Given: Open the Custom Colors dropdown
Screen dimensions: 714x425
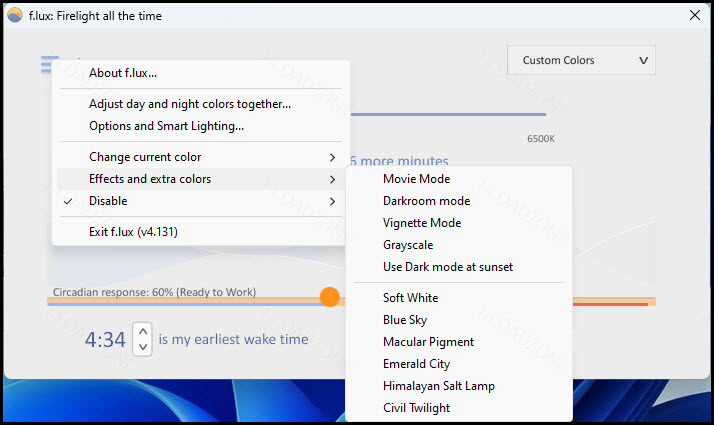Looking at the screenshot, I should coord(581,60).
